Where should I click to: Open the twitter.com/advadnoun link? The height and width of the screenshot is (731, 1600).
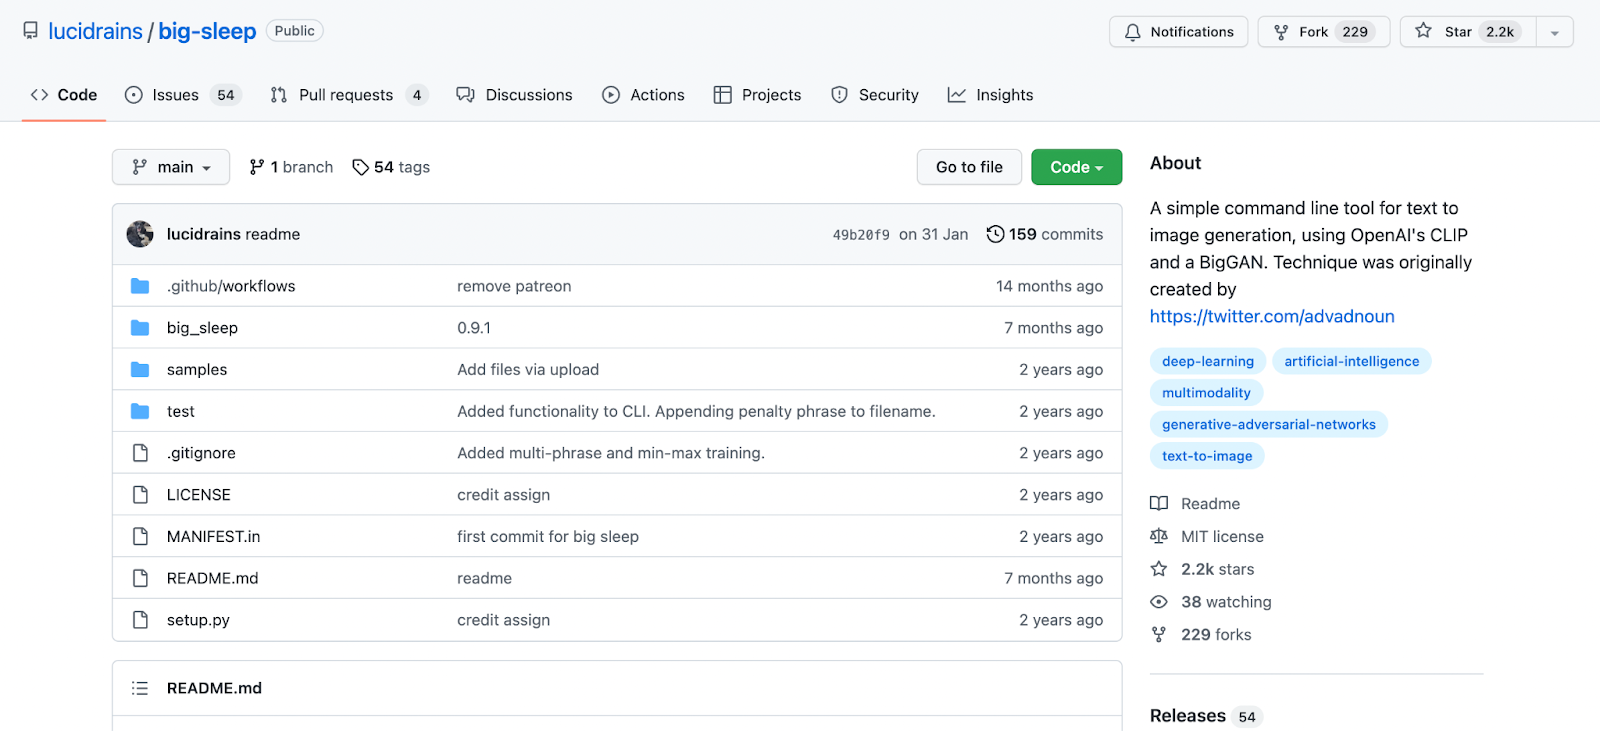click(1272, 316)
